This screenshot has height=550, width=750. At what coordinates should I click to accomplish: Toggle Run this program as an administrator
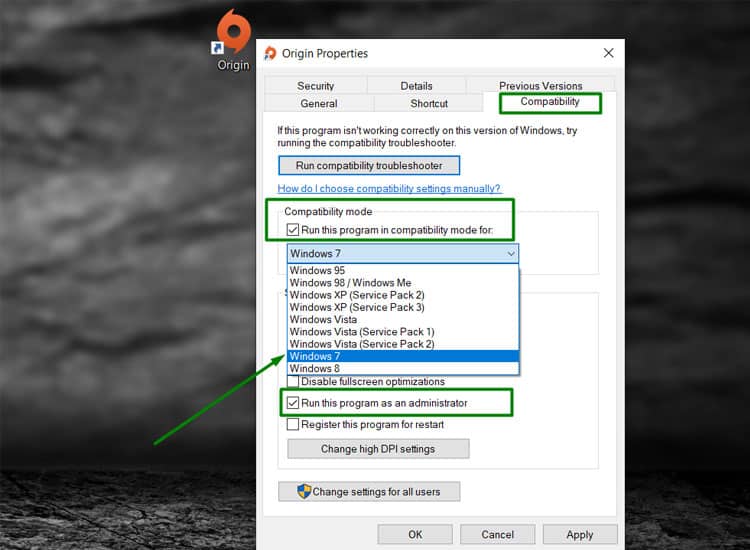tap(293, 403)
